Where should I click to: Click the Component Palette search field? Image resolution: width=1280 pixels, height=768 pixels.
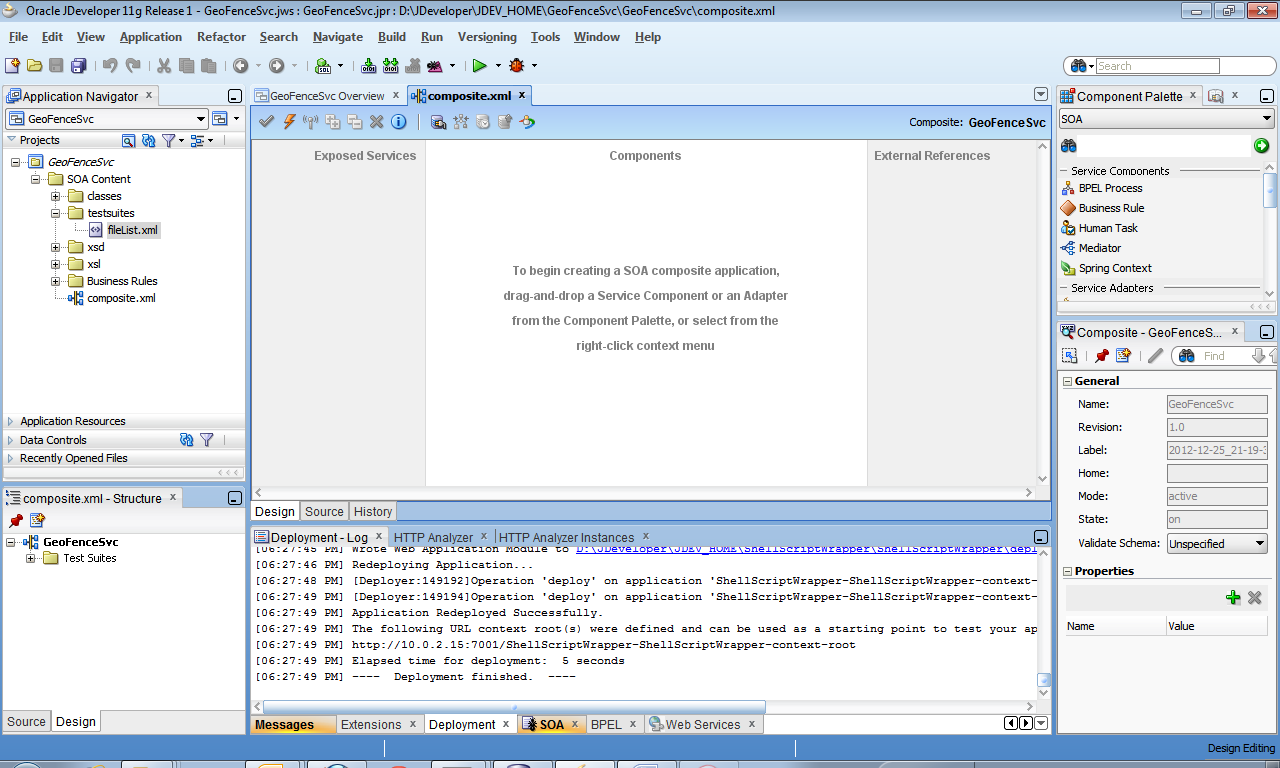pos(1164,146)
